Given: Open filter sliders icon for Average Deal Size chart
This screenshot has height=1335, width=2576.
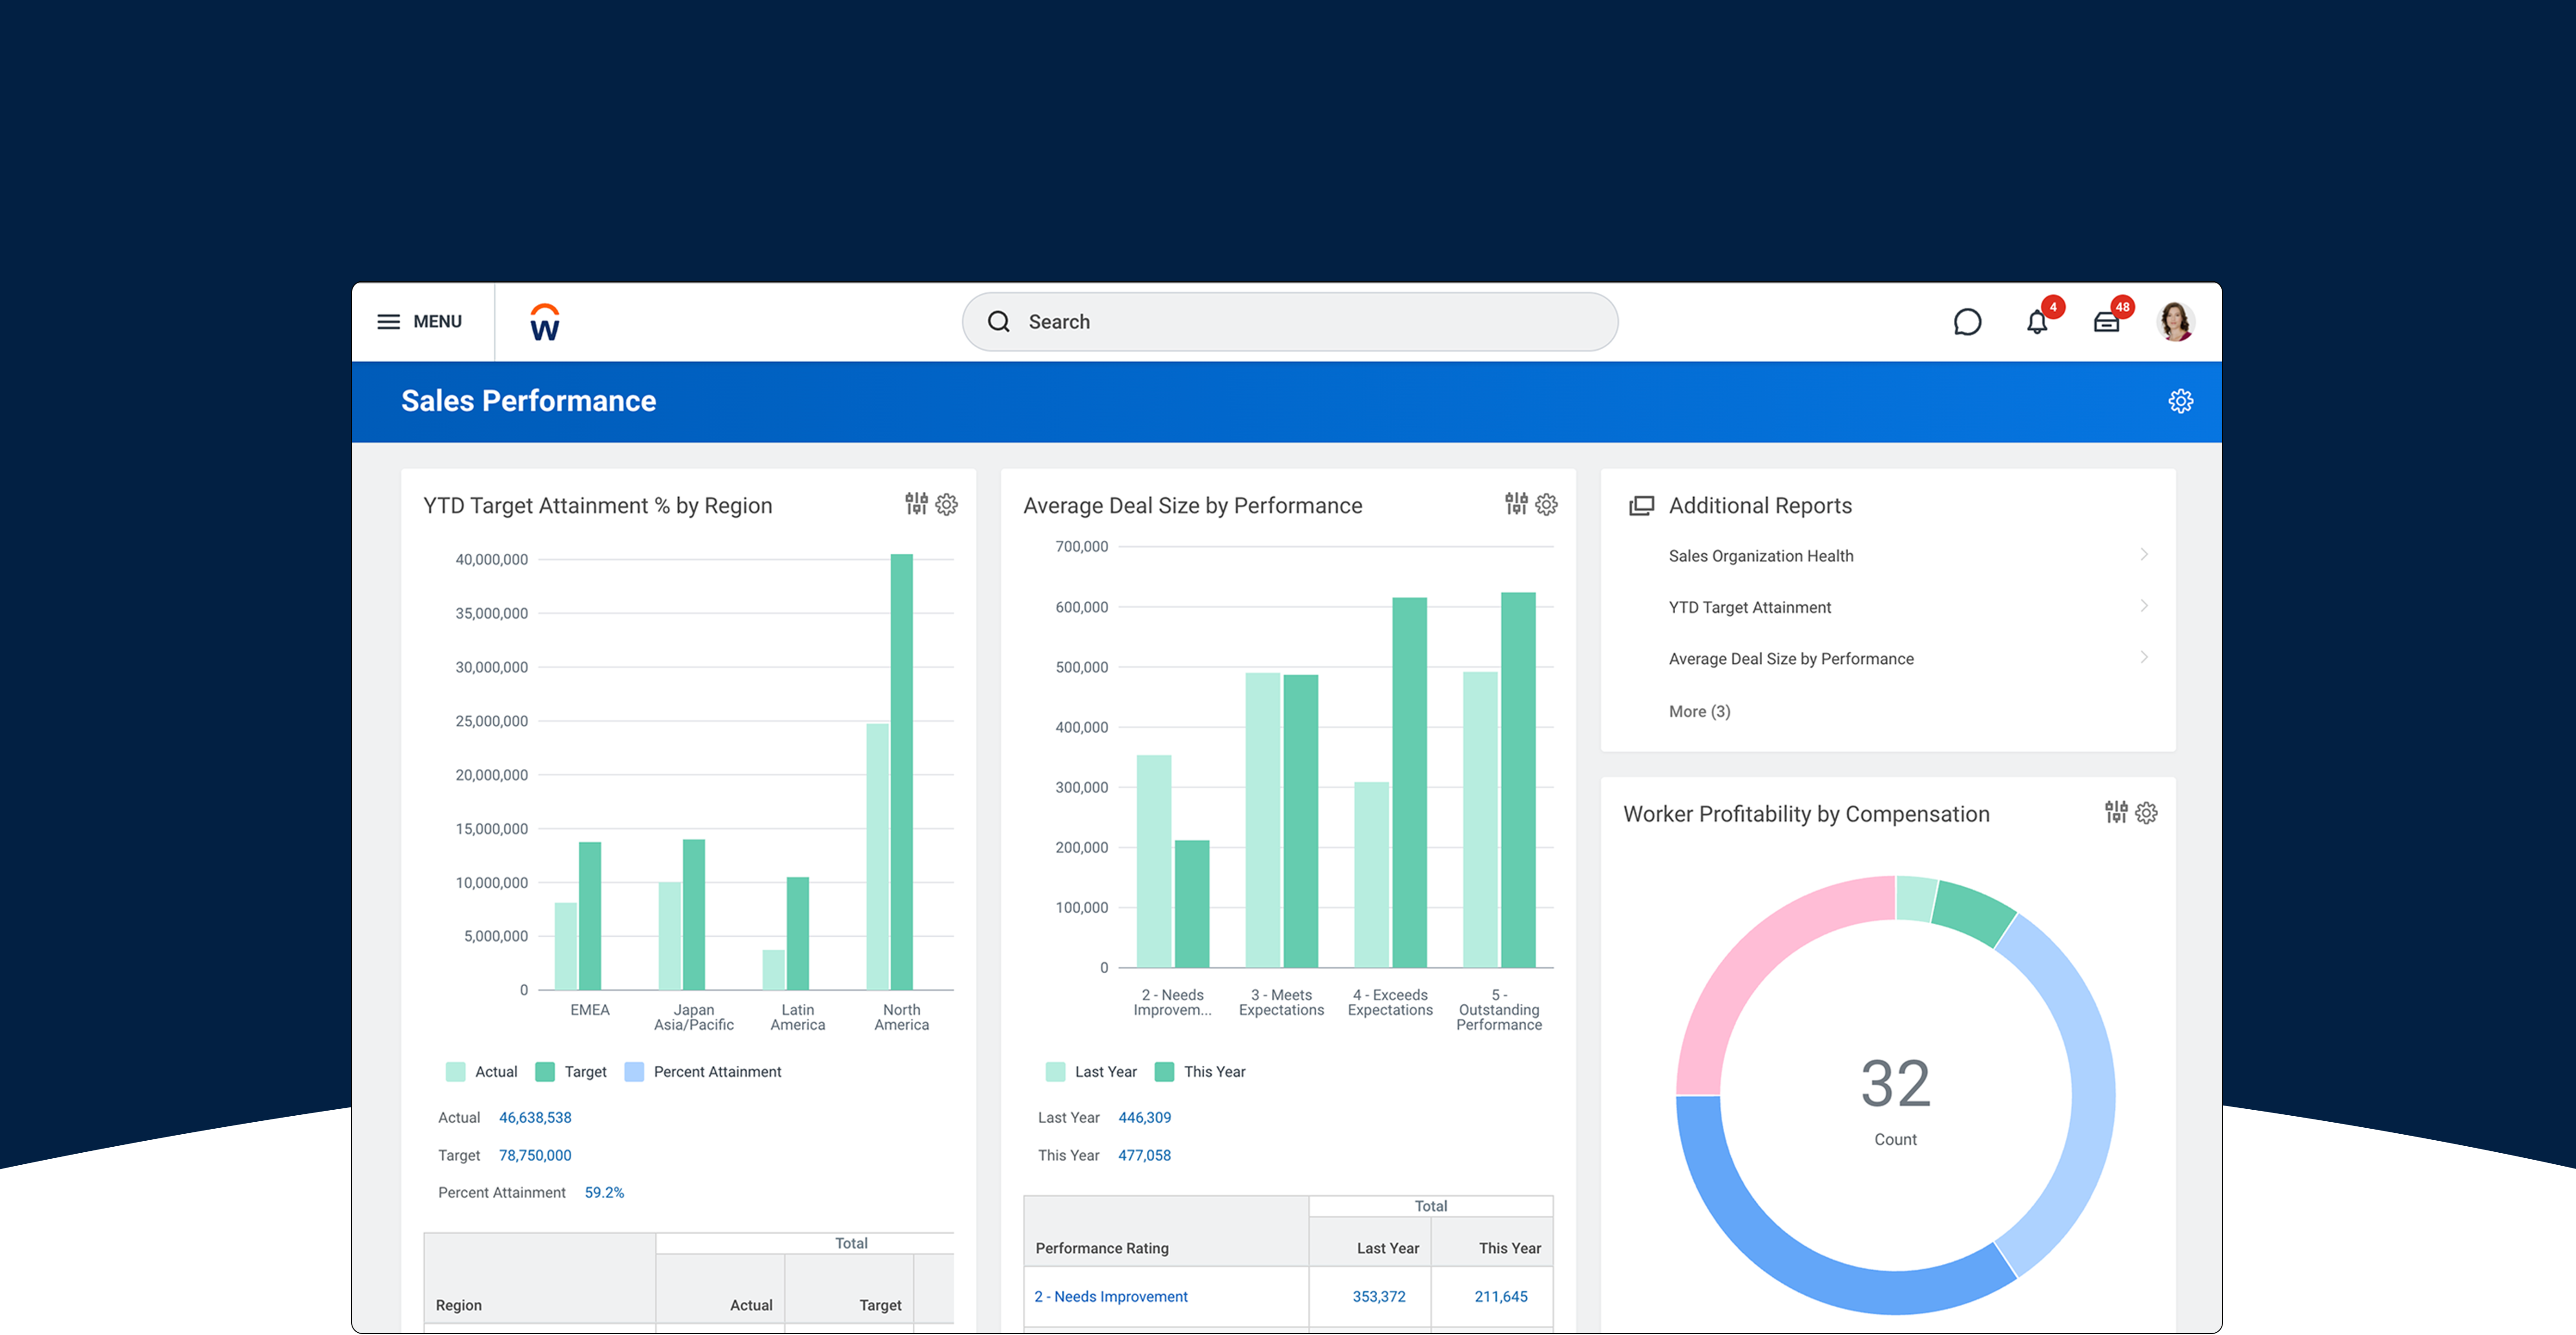Looking at the screenshot, I should 1516,504.
